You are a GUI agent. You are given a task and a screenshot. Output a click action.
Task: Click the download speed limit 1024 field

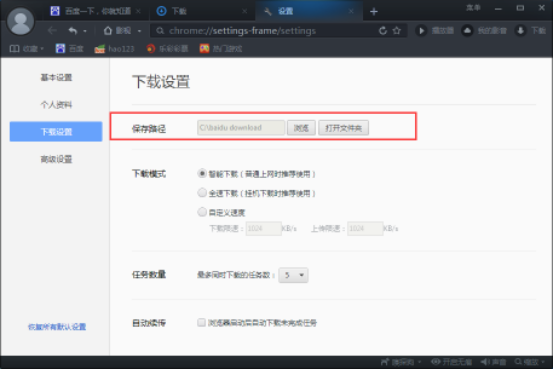263,229
